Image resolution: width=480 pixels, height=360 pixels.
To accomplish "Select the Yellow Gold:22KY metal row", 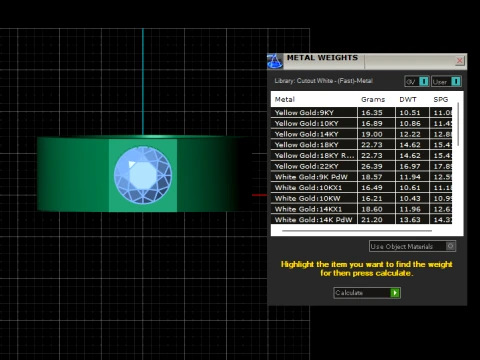I will (361, 166).
